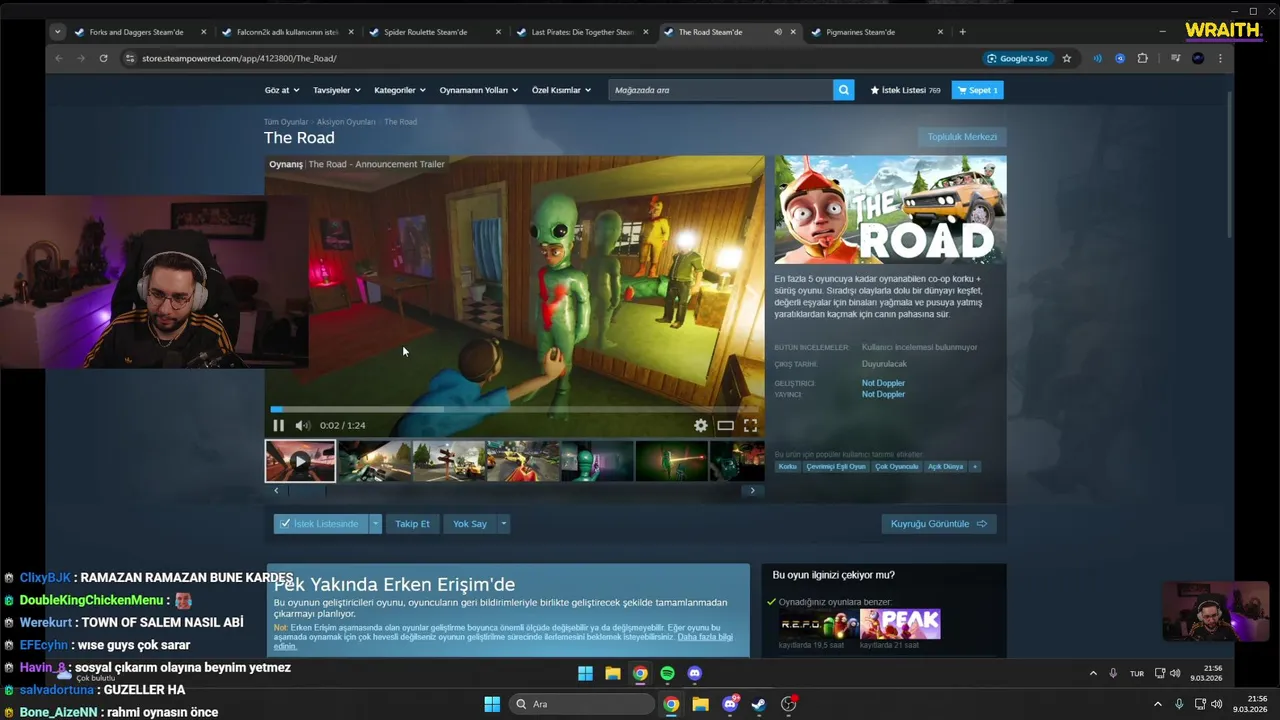Image resolution: width=1280 pixels, height=720 pixels.
Task: Open the trailer in fullscreen
Action: (750, 425)
